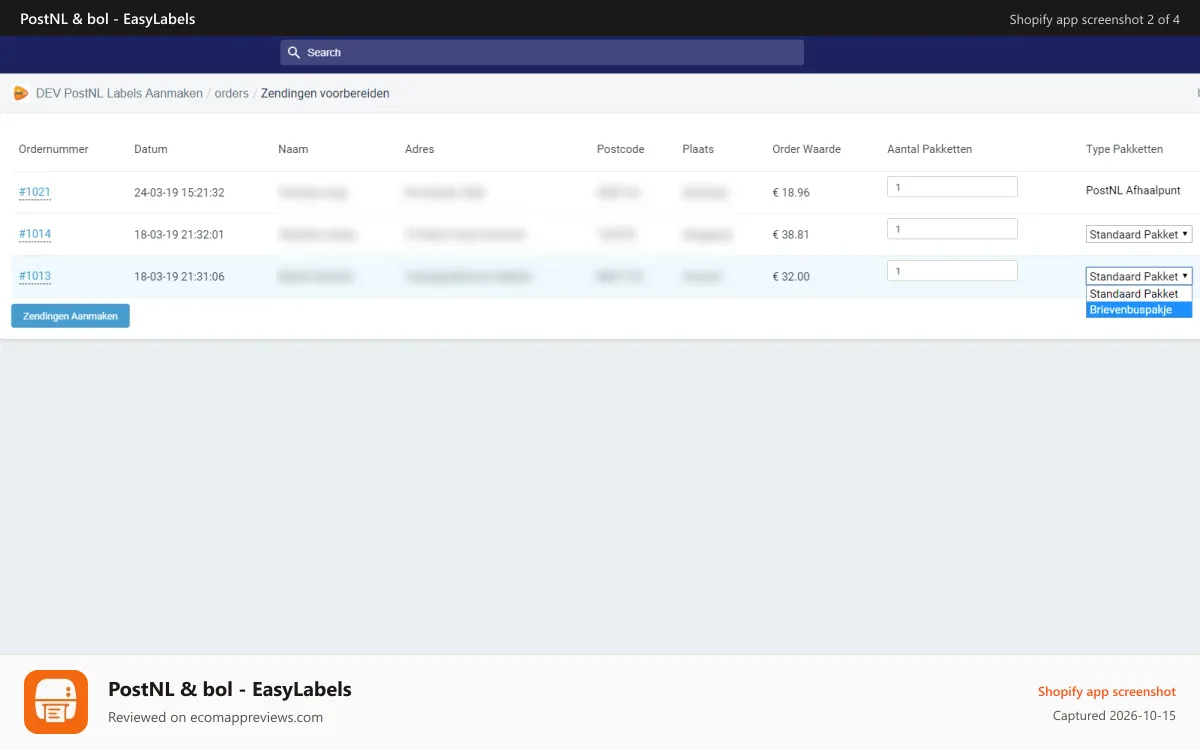Click date 24-03-19 15:21:32 cell
The image size is (1200, 750).
click(179, 193)
